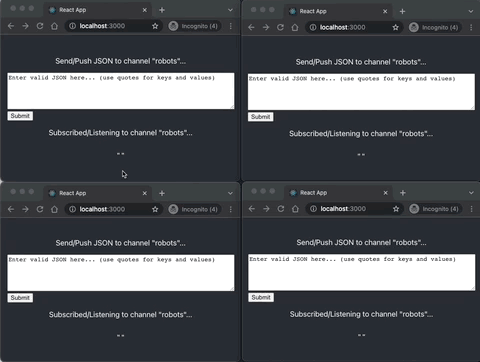Reload page in bottom-right browser window
Image resolution: width=480 pixels, height=362 pixels.
point(281,209)
